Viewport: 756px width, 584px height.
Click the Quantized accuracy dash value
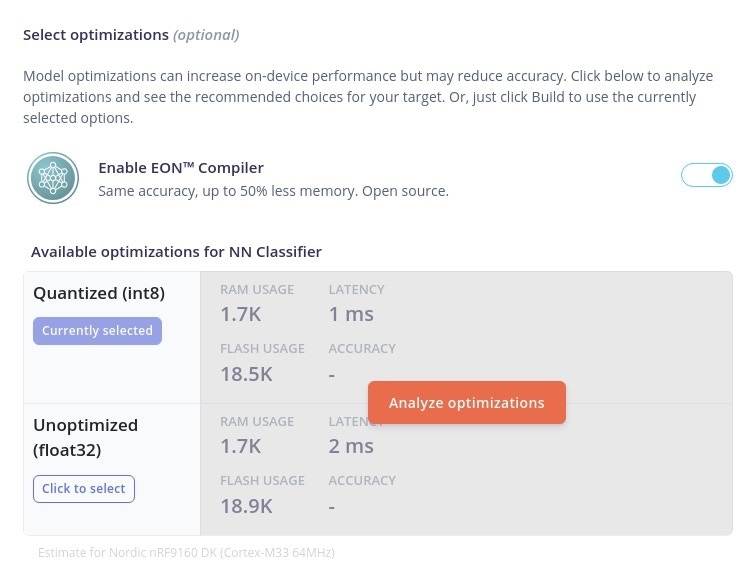[x=332, y=374]
